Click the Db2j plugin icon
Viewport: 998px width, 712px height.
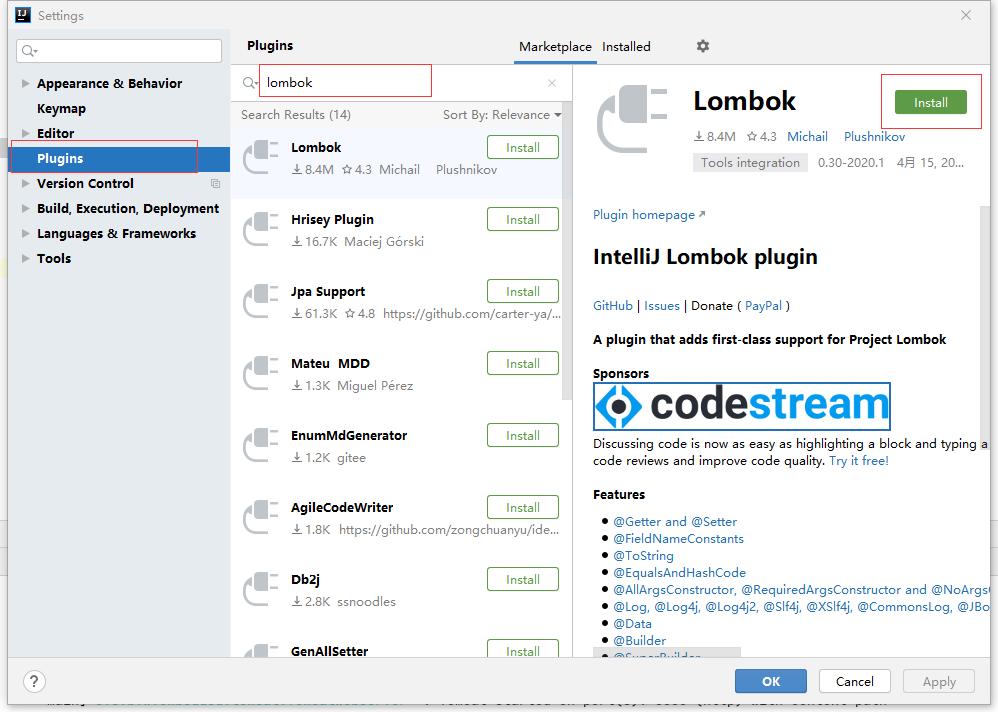261,588
